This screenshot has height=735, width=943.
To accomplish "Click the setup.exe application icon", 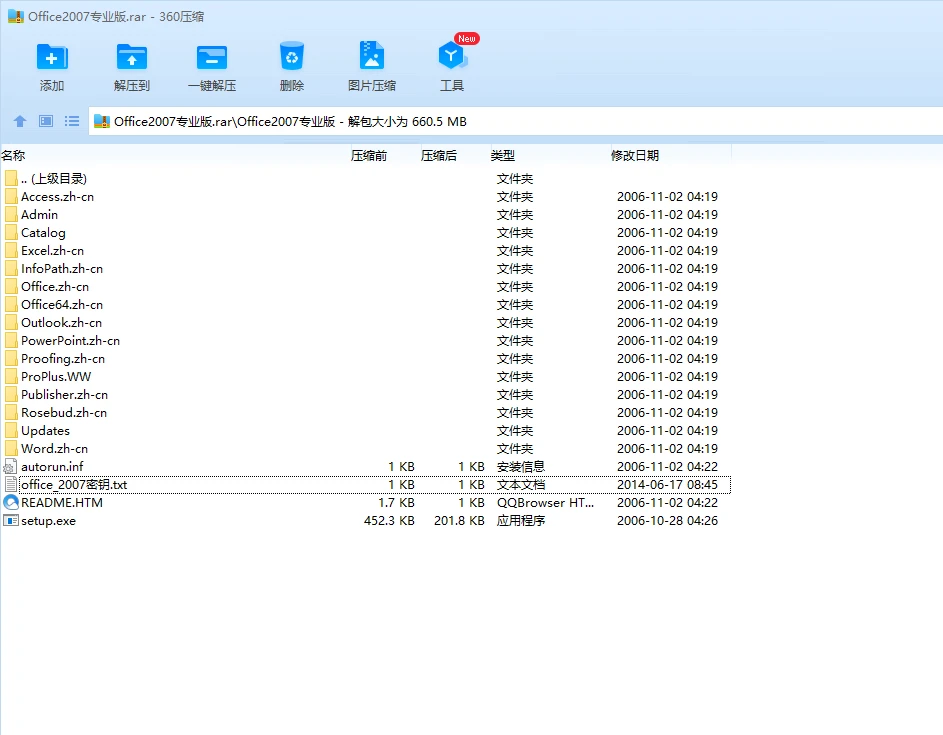I will [x=11, y=521].
